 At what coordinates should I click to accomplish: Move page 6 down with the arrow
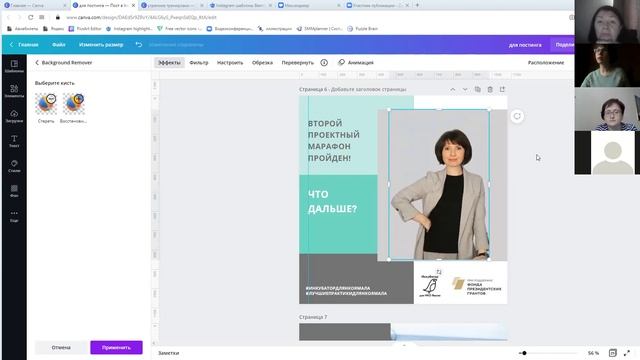click(x=465, y=89)
